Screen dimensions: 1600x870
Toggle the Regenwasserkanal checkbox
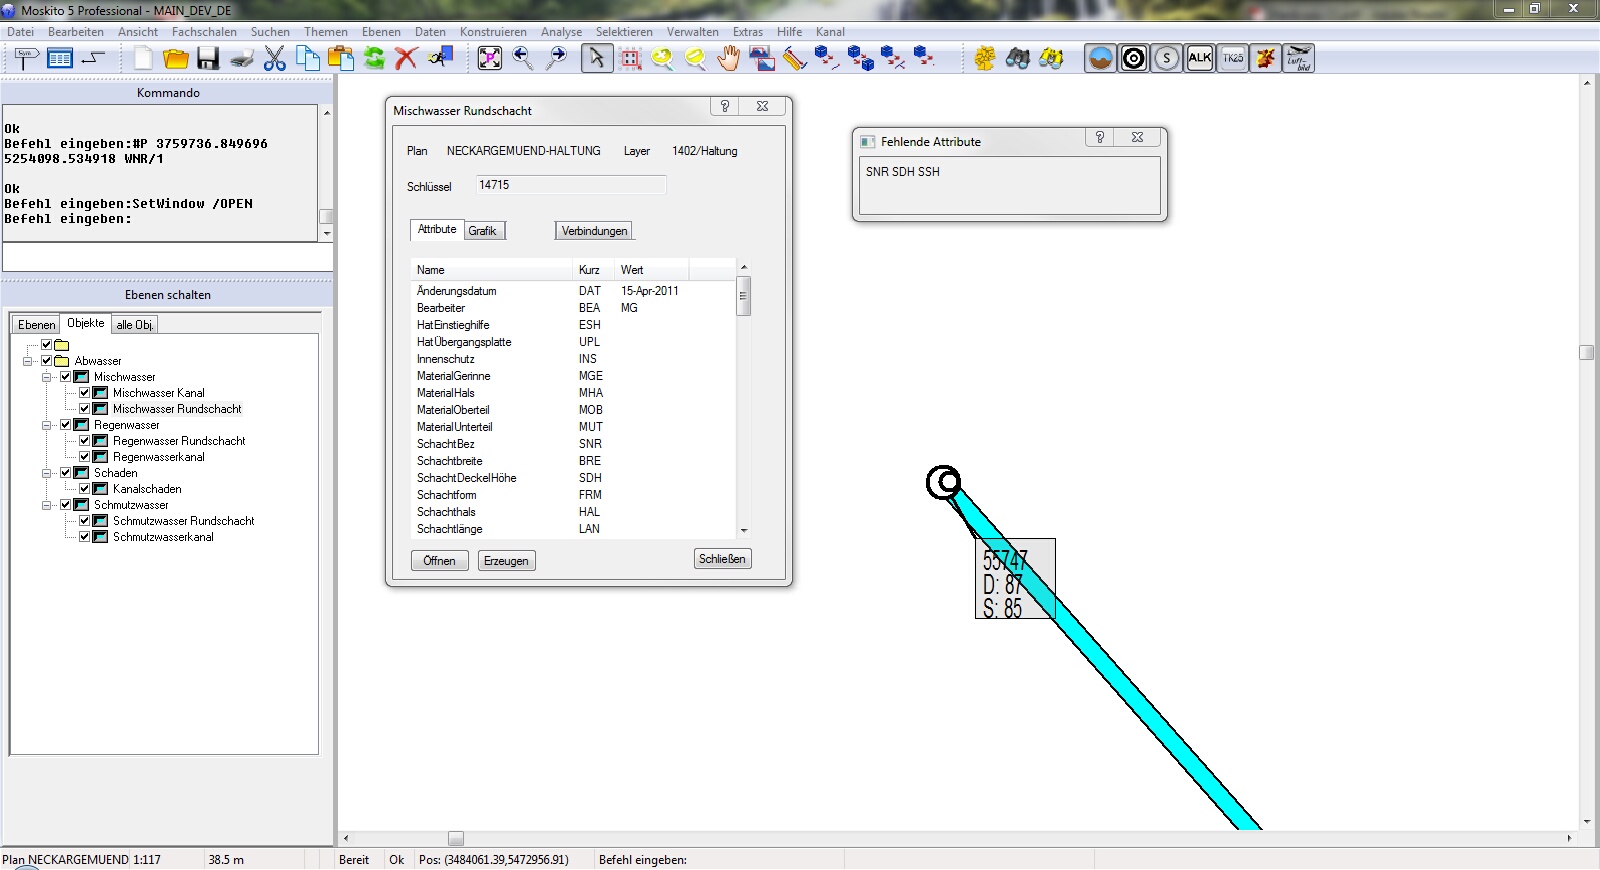(x=85, y=457)
